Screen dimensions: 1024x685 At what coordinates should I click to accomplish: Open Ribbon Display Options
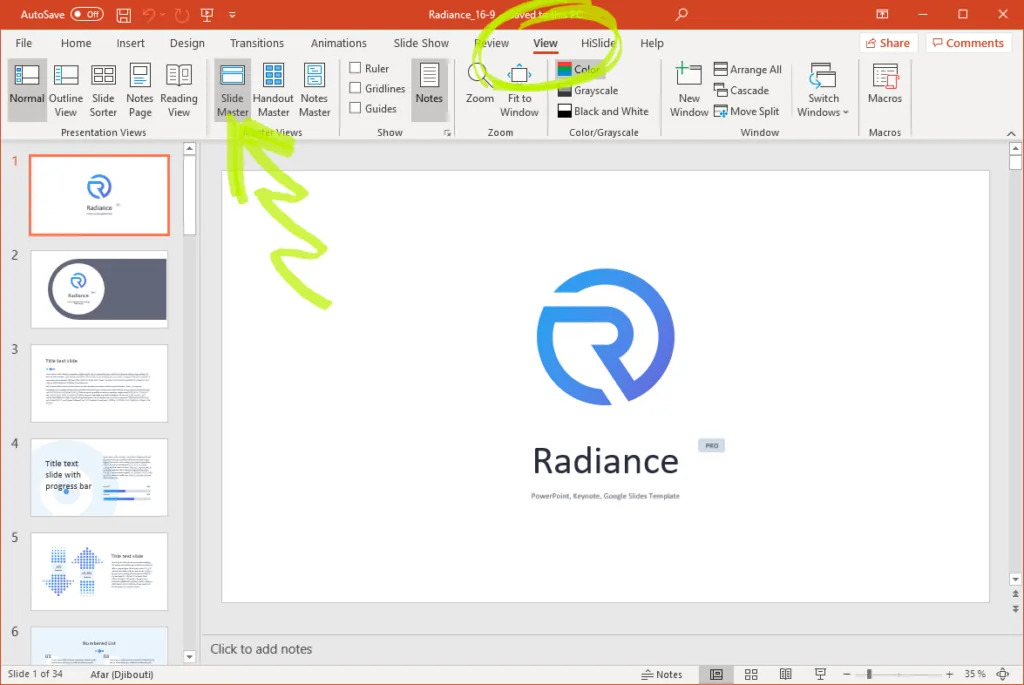tap(882, 14)
